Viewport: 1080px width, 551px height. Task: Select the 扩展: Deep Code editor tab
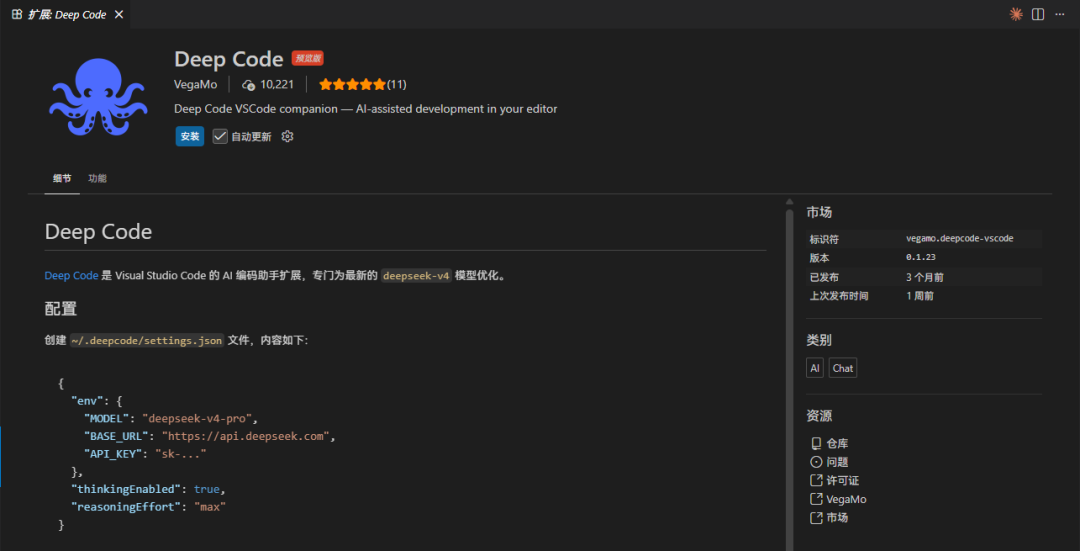click(65, 14)
